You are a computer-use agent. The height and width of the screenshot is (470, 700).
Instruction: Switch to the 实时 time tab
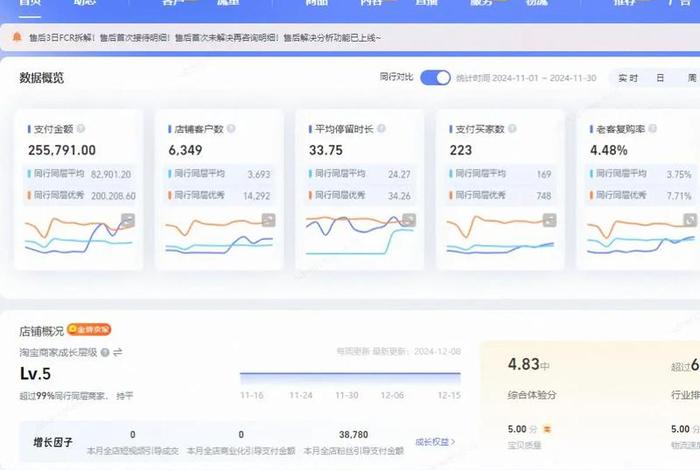(628, 78)
